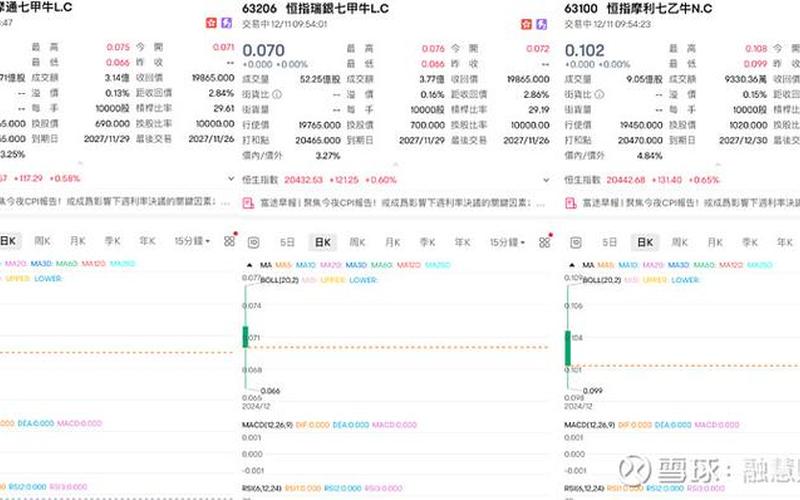The width and height of the screenshot is (800, 500).
Task: Click purple lightning badge in leftmost panel
Action: point(227,22)
